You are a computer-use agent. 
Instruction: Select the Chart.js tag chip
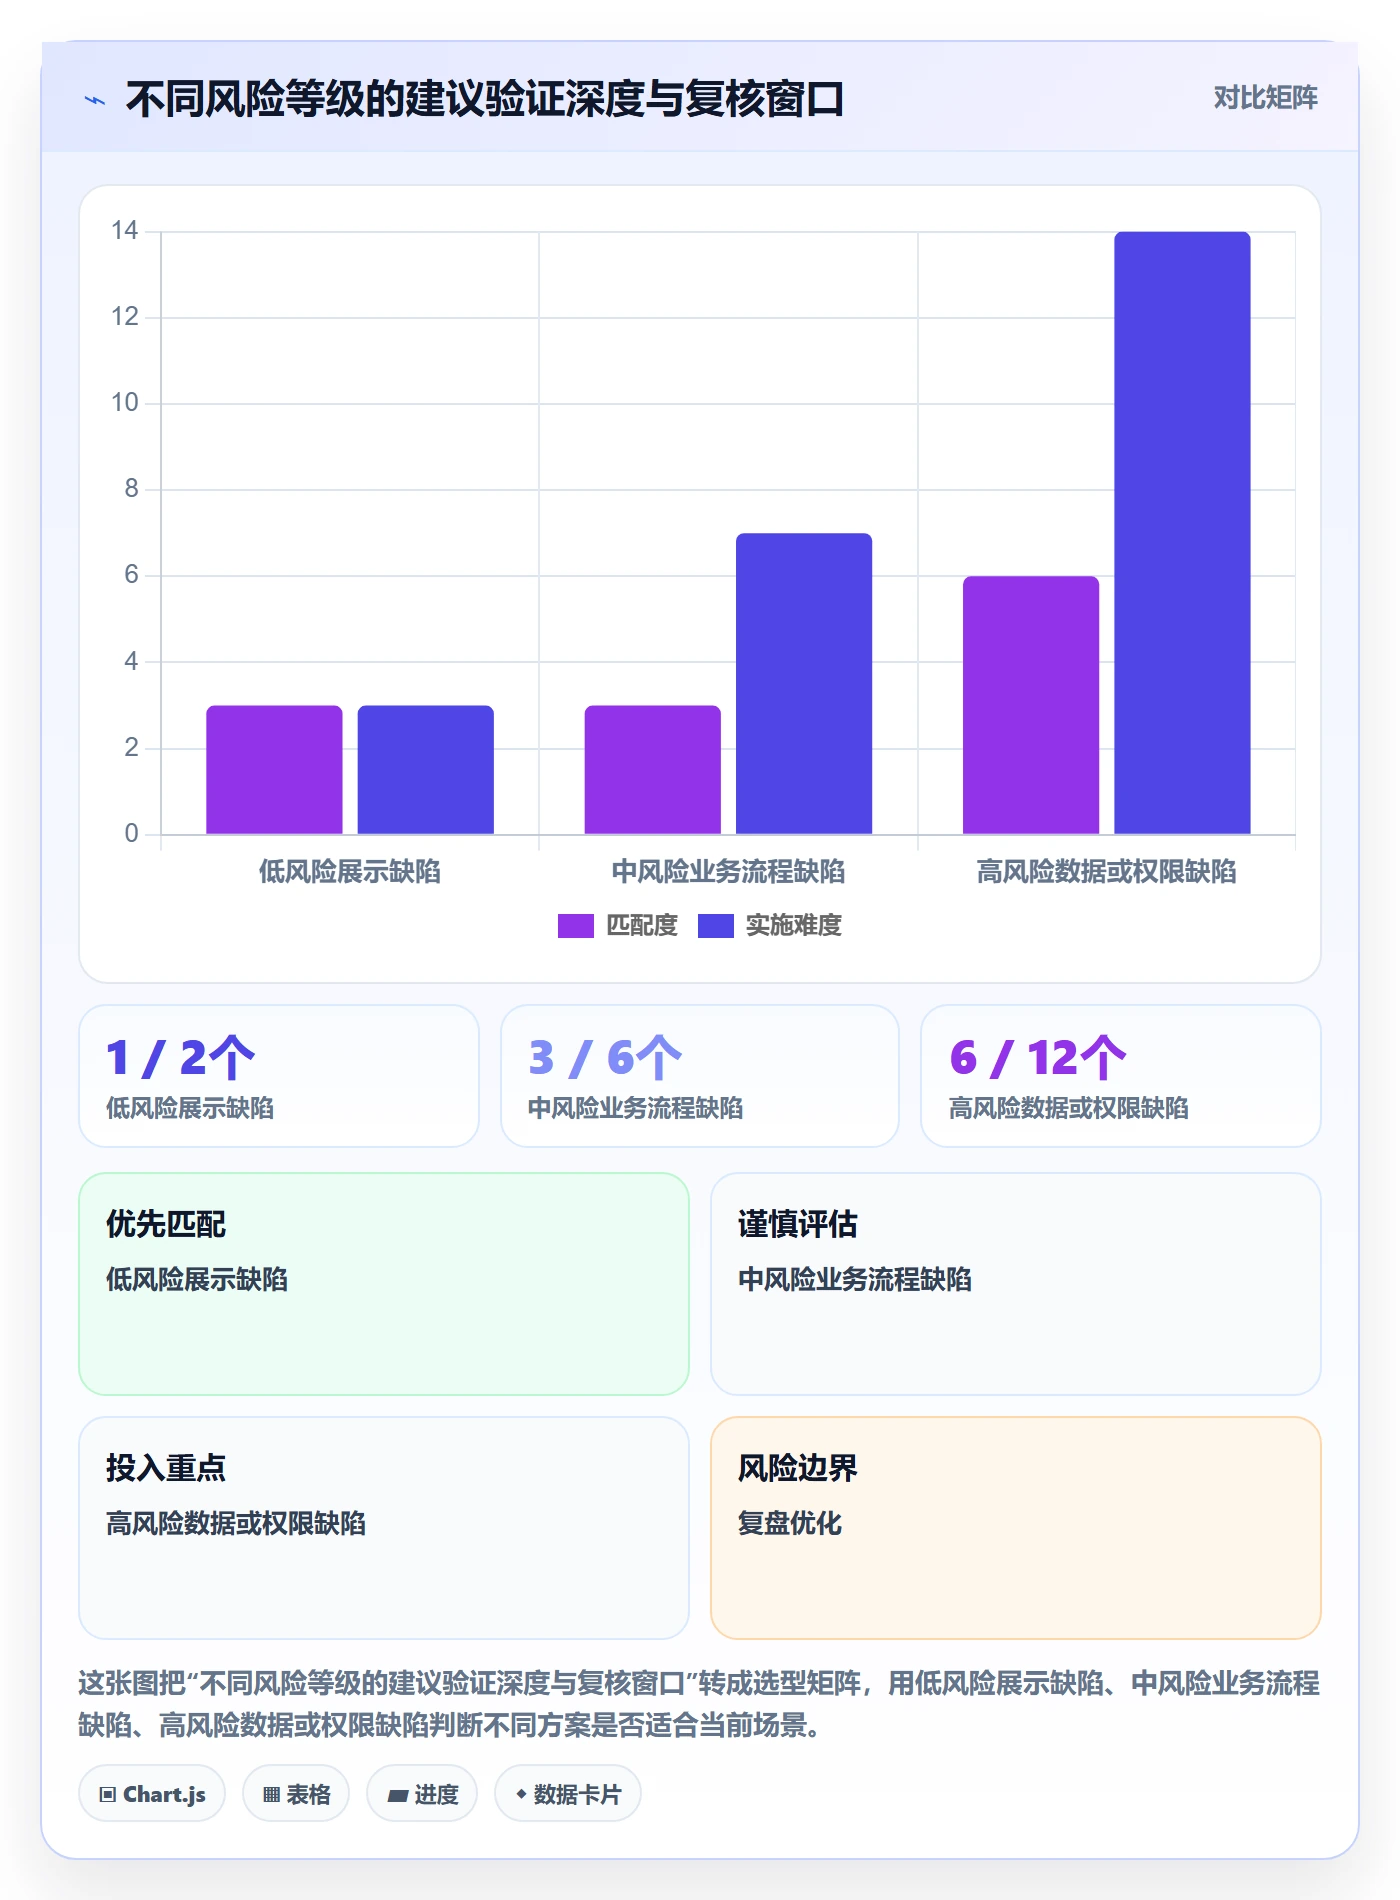[x=152, y=1794]
